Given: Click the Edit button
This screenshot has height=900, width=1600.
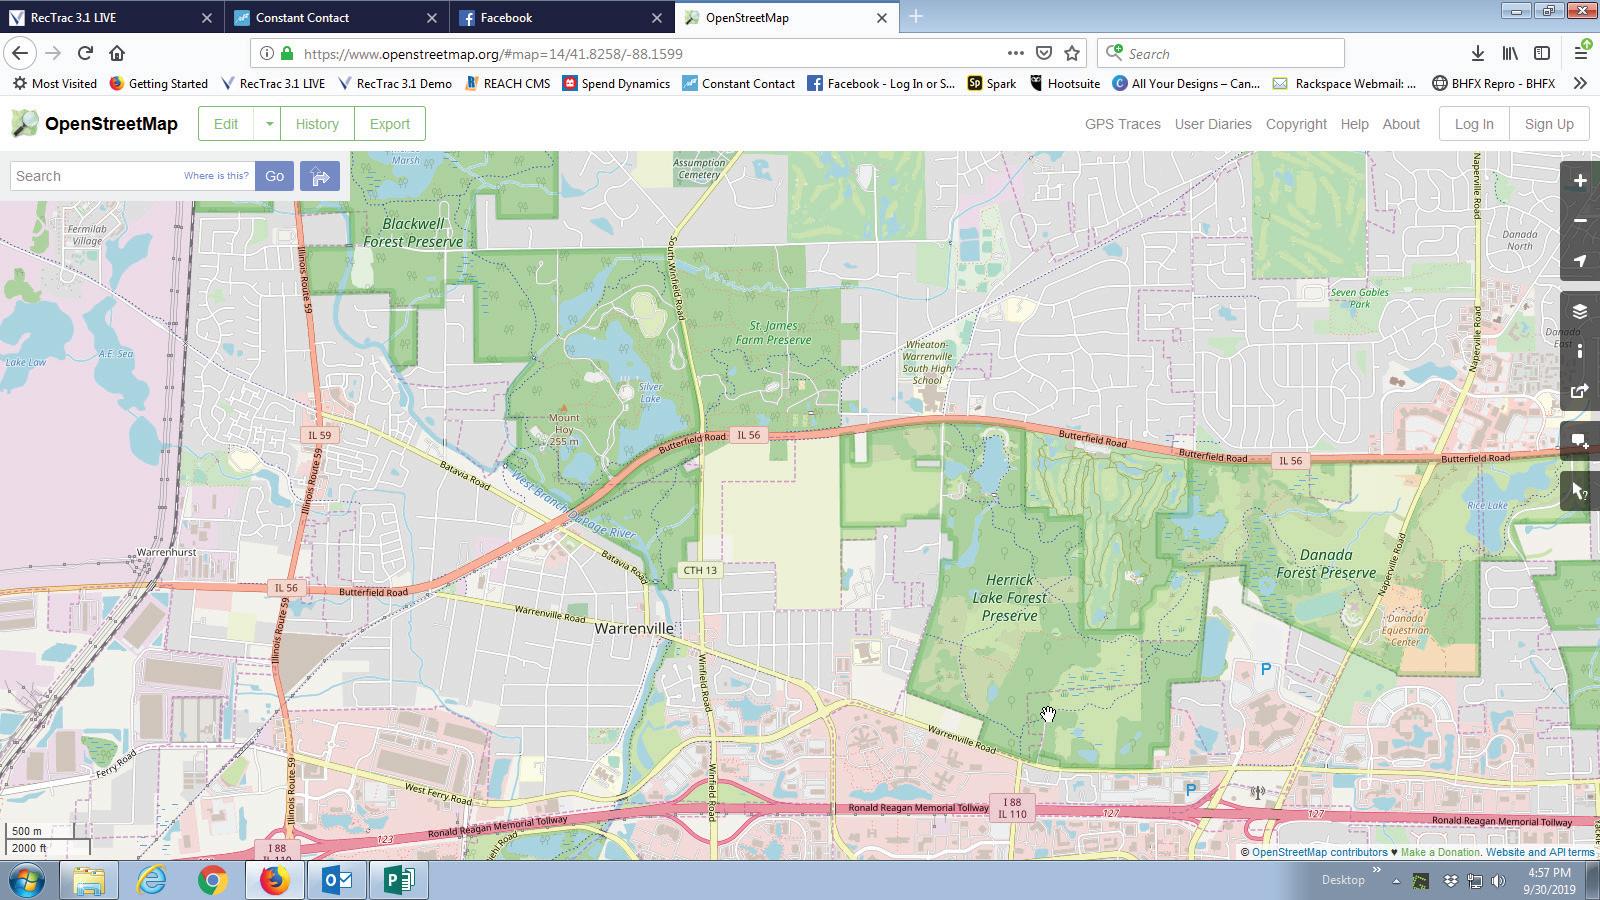Looking at the screenshot, I should pos(226,124).
